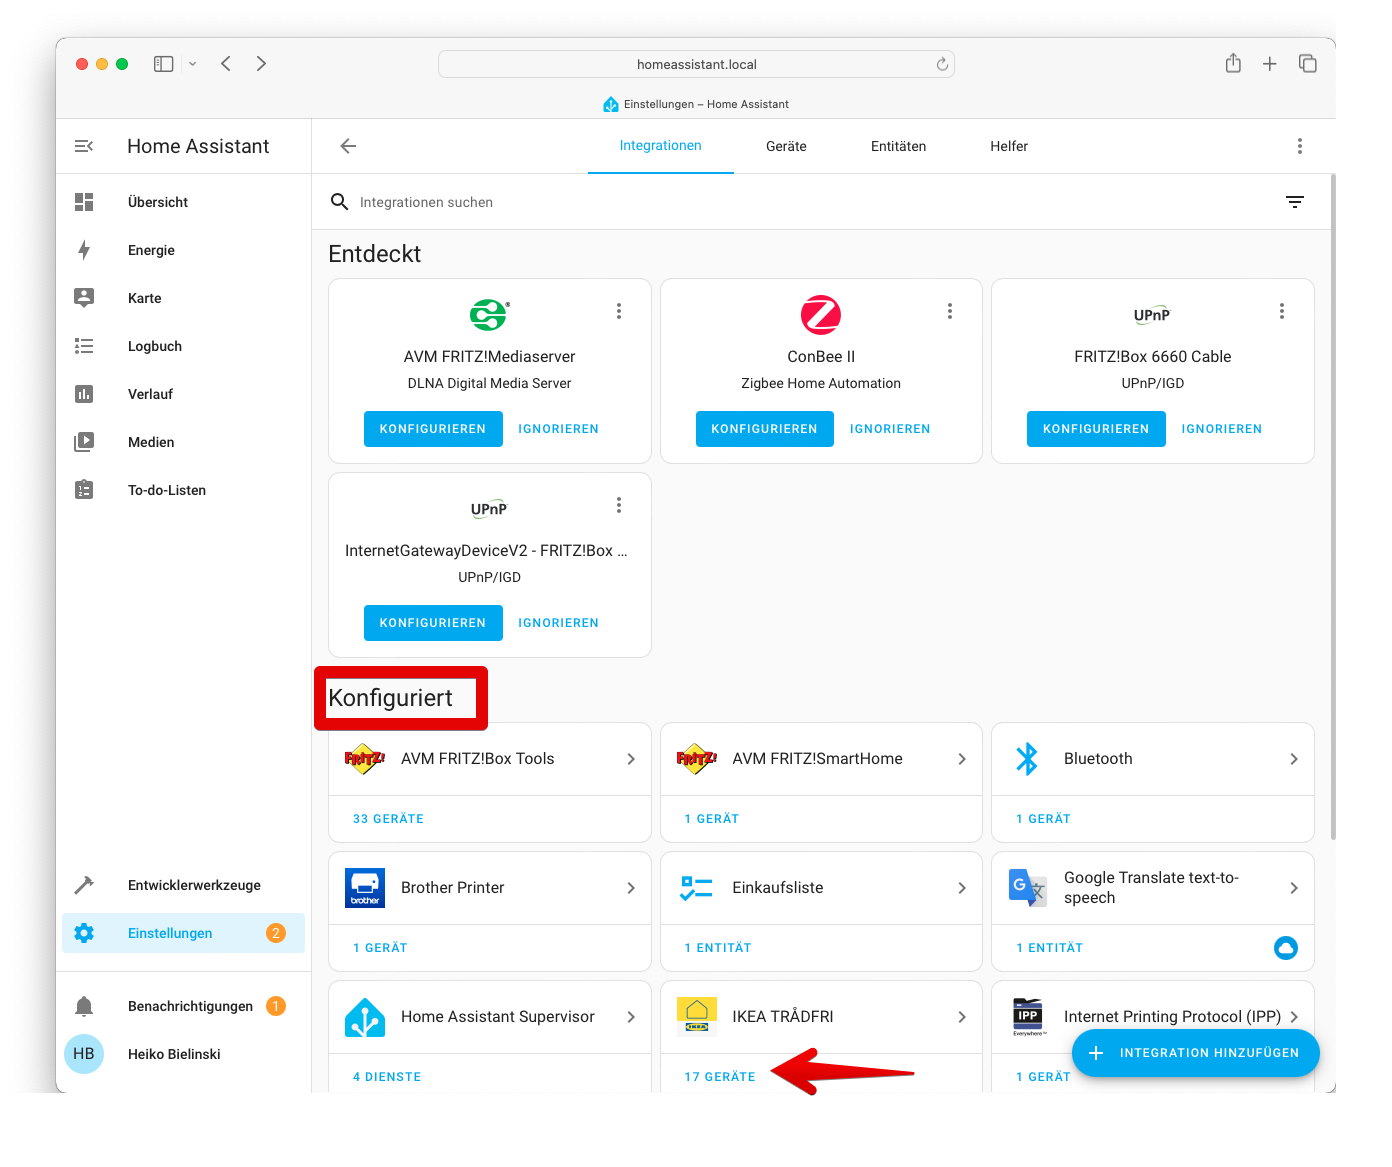Switch to the Geräte tab
Viewport: 1392px width, 1167px height.
[x=786, y=146]
